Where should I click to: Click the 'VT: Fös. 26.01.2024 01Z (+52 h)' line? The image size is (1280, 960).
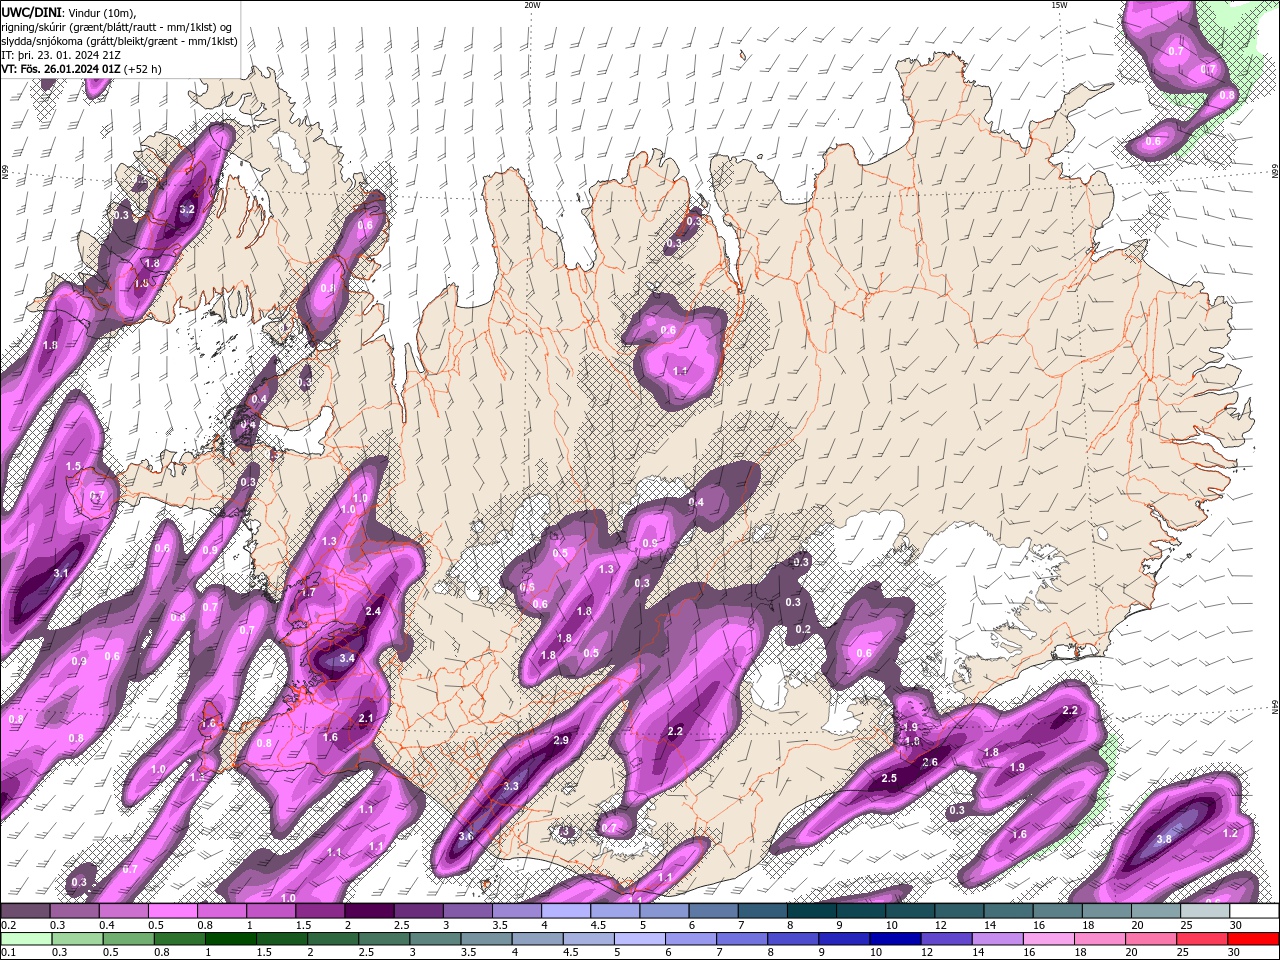tap(81, 69)
